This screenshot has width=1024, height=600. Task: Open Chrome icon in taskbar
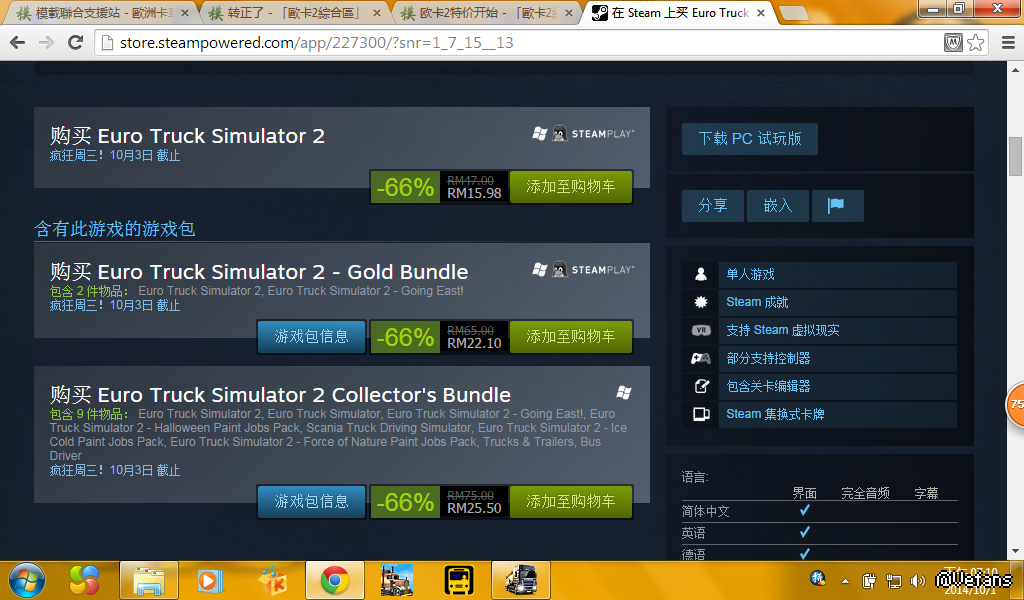[x=334, y=580]
